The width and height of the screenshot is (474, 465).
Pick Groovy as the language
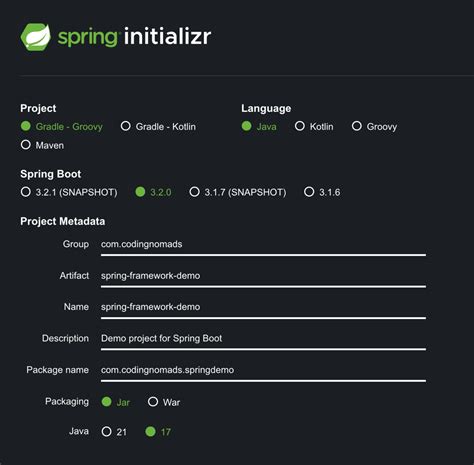click(374, 127)
